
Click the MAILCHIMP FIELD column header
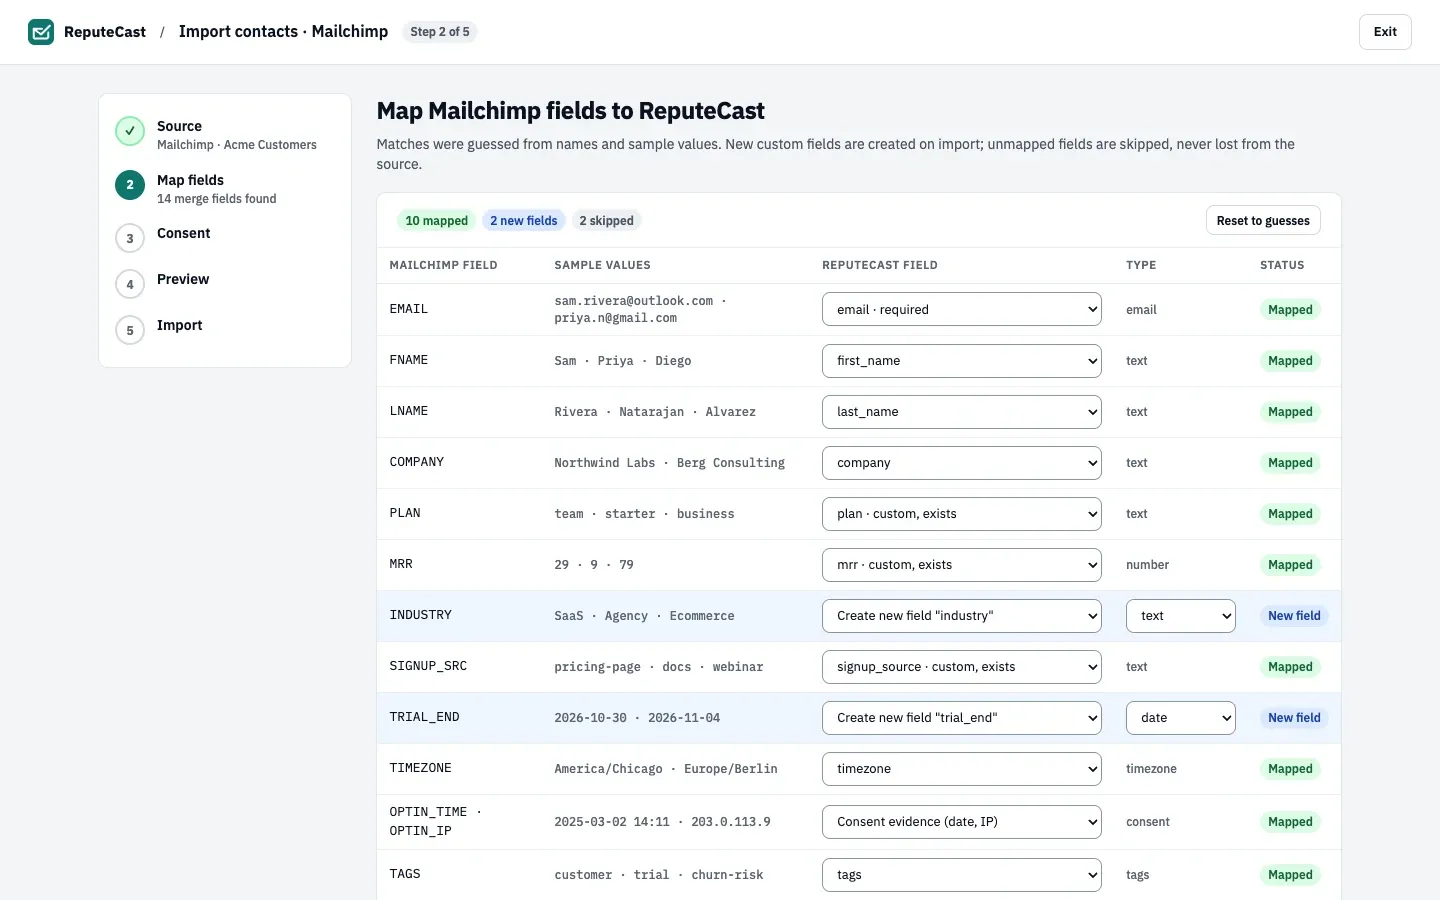coord(443,265)
